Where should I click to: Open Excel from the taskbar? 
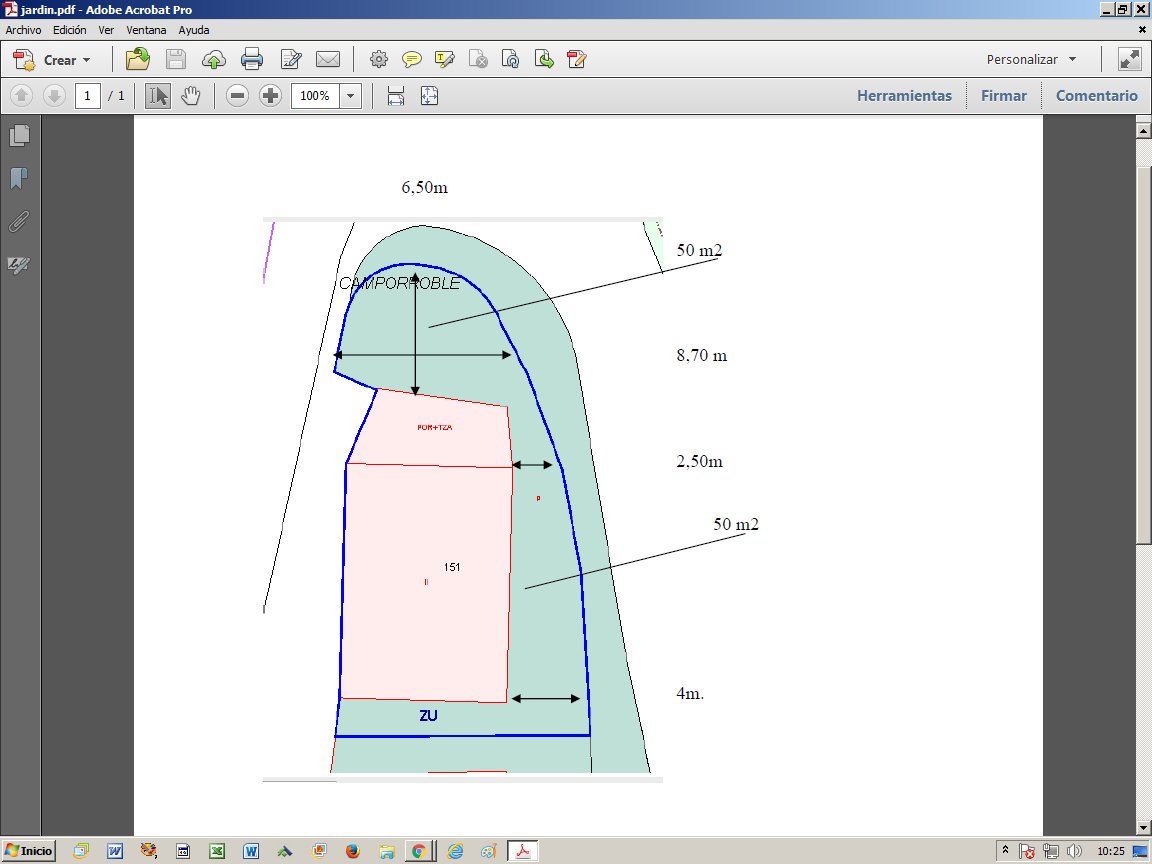[217, 851]
